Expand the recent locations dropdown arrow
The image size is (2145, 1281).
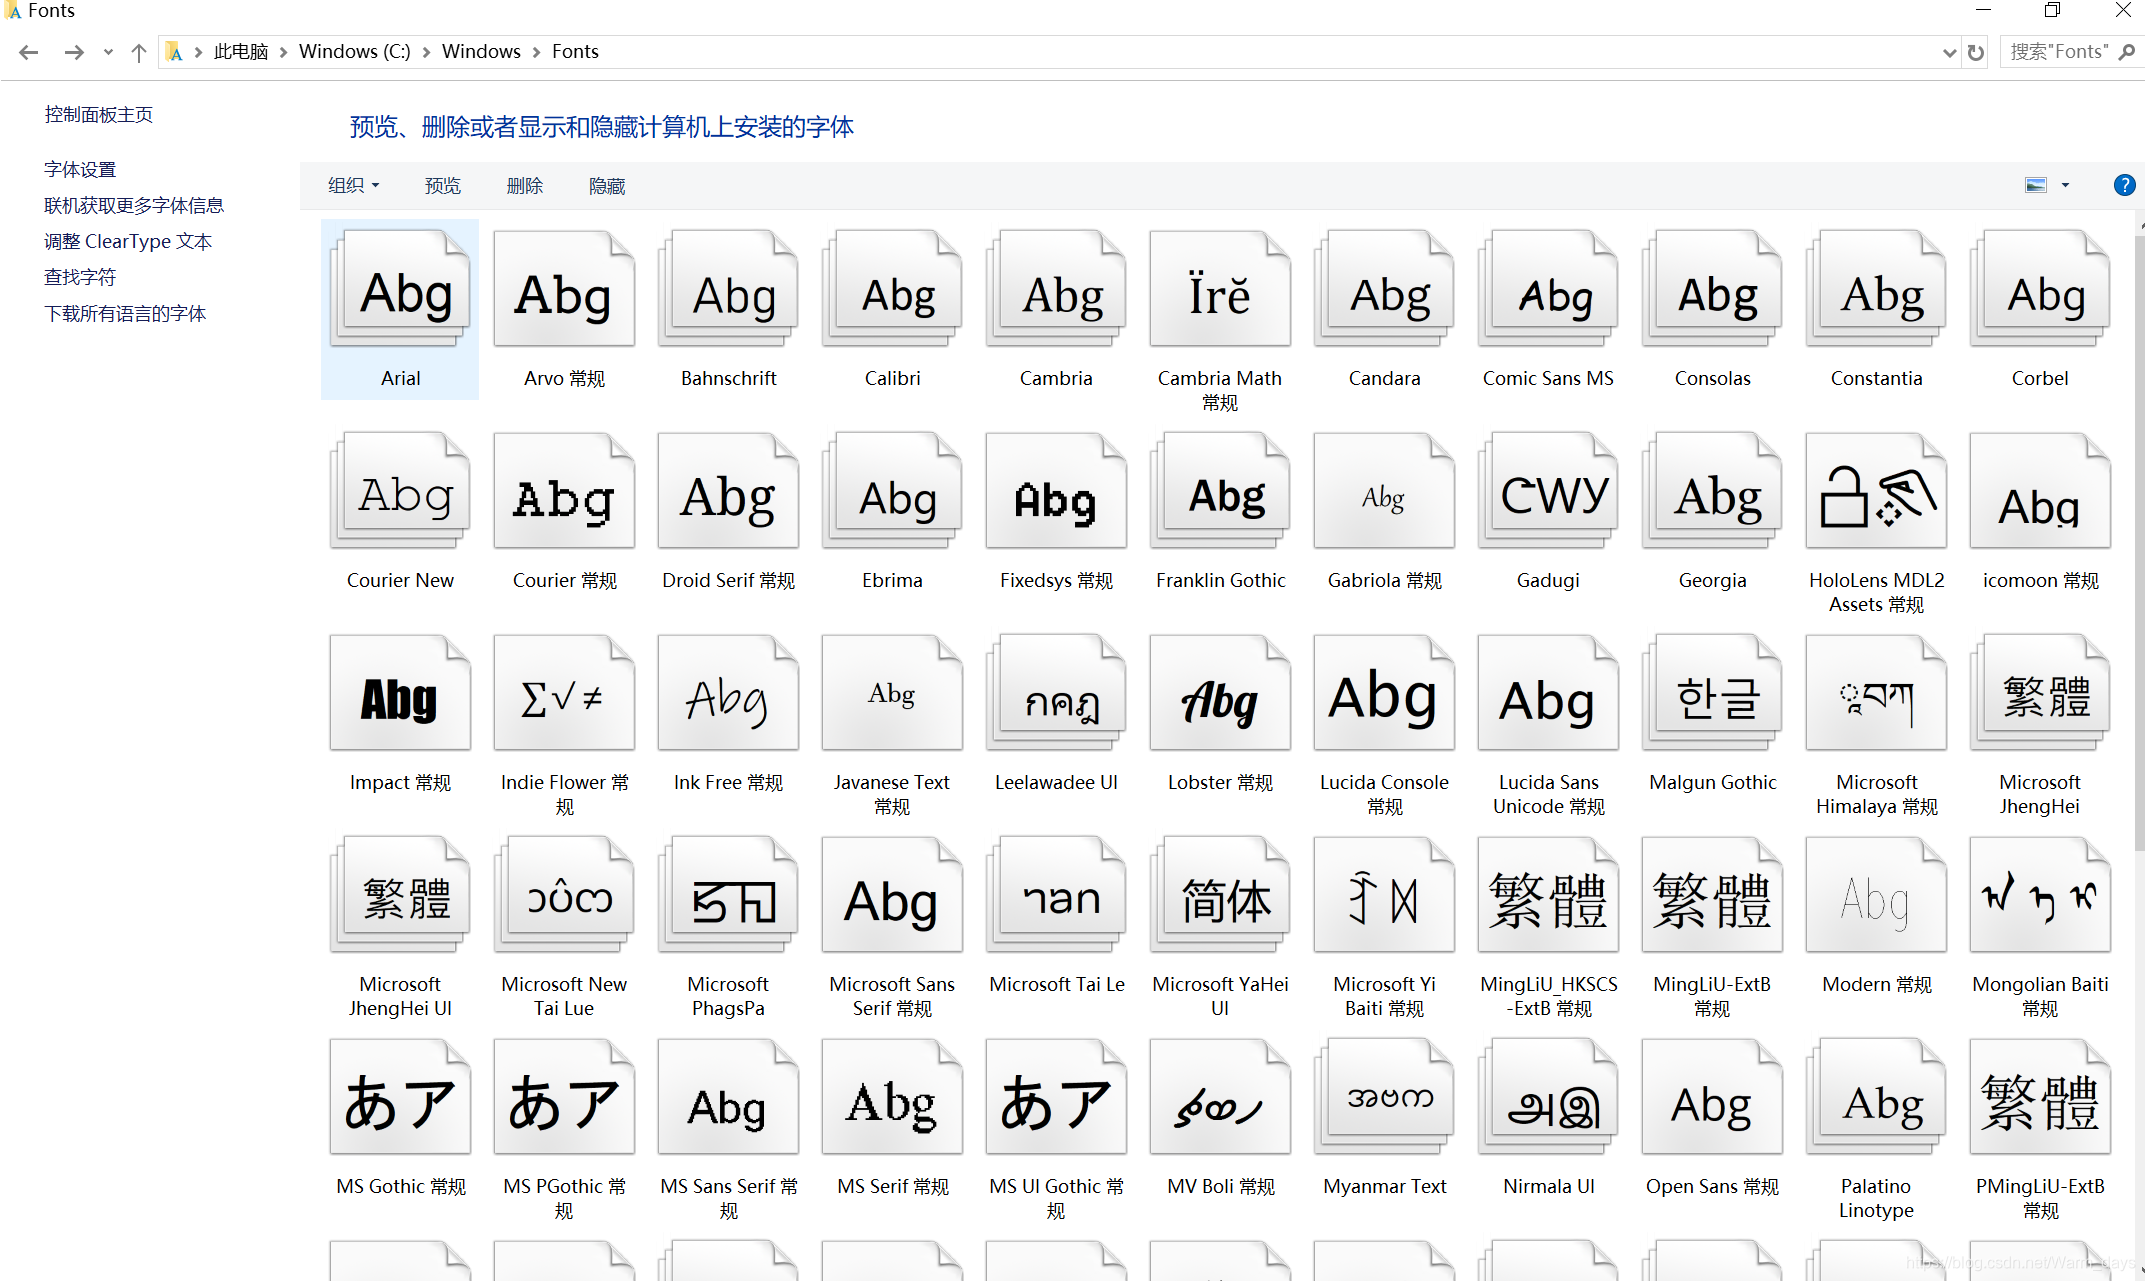[108, 52]
